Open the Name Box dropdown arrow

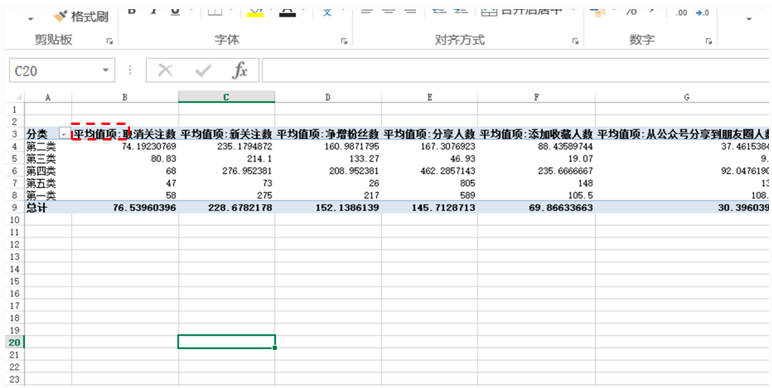[105, 70]
